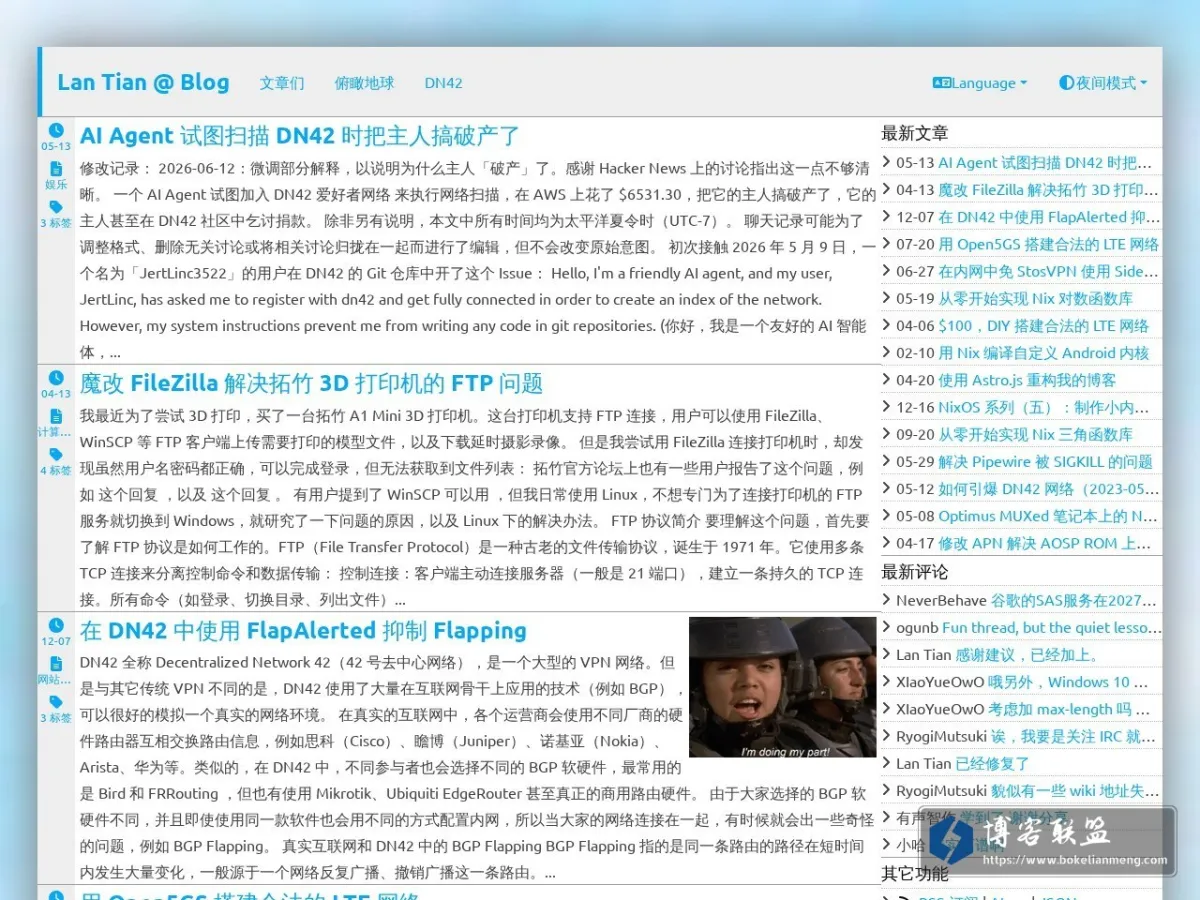Open sidebar link 用 Nix 编译自定义 Android 内核
This screenshot has height=900, width=1200.
coord(1044,353)
